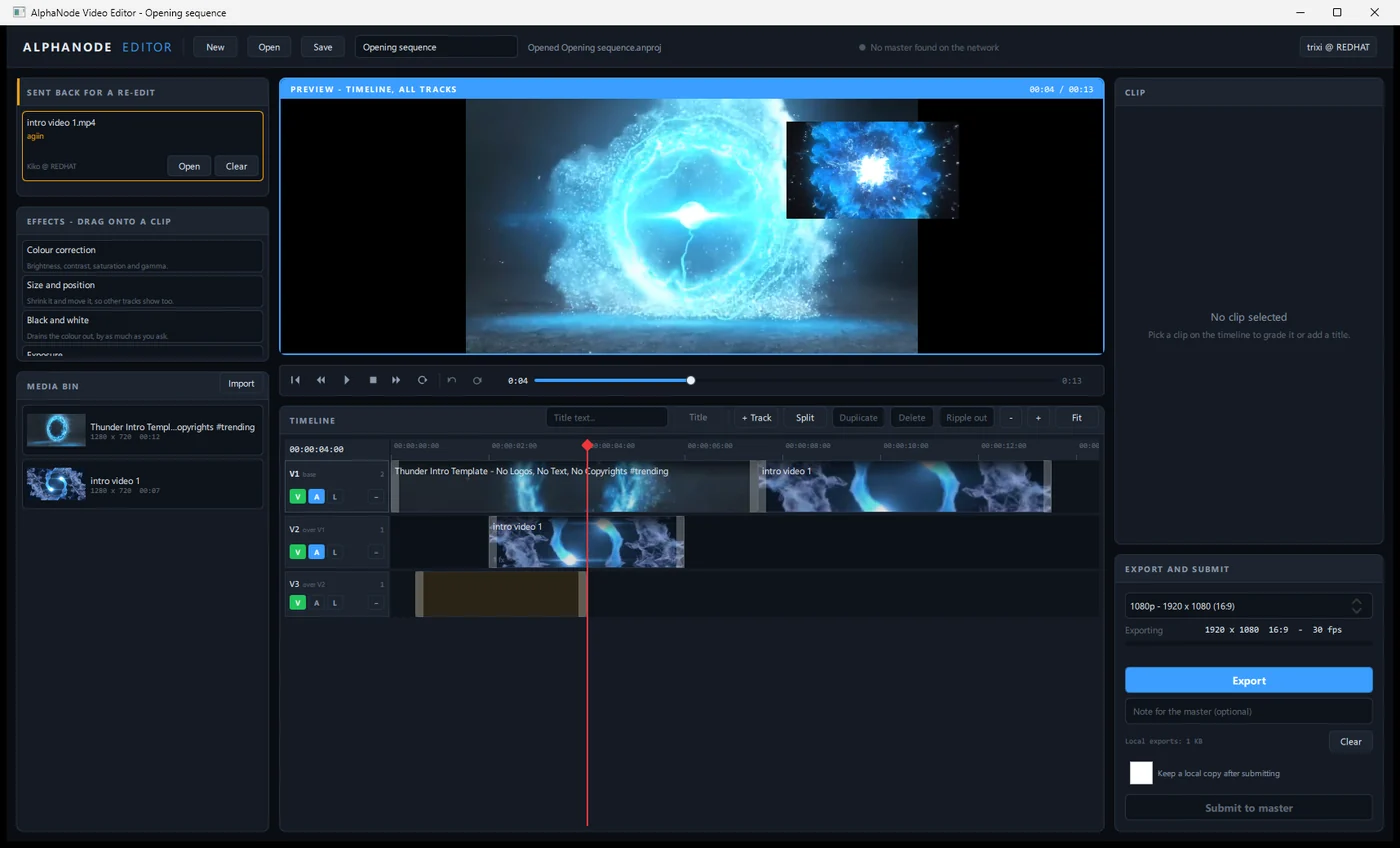The image size is (1400, 848).
Task: Select Thunder Intro Template thumbnail in Media Bin
Action: pyautogui.click(x=56, y=430)
